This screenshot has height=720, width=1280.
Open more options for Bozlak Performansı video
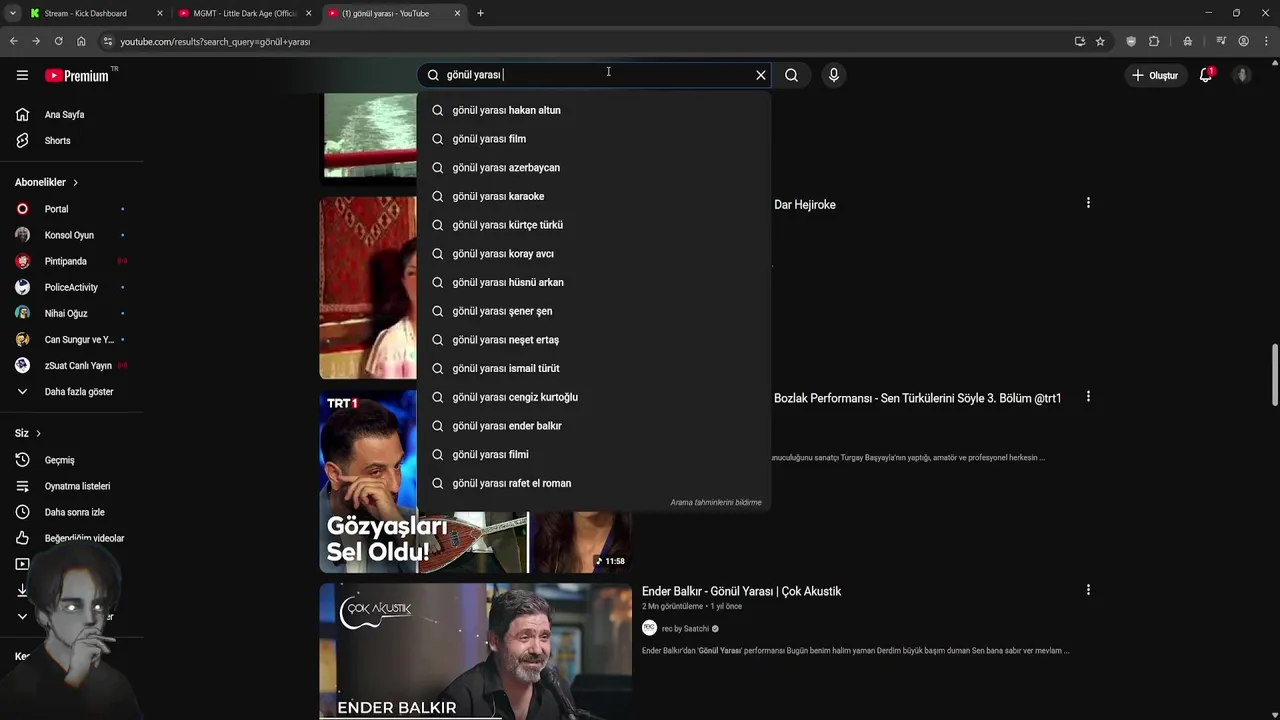point(1088,397)
